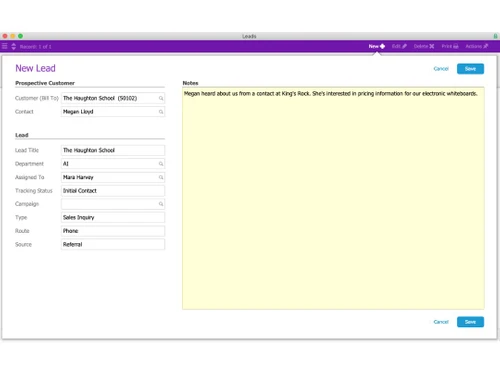Click the yellow minimize window button

(13, 36)
